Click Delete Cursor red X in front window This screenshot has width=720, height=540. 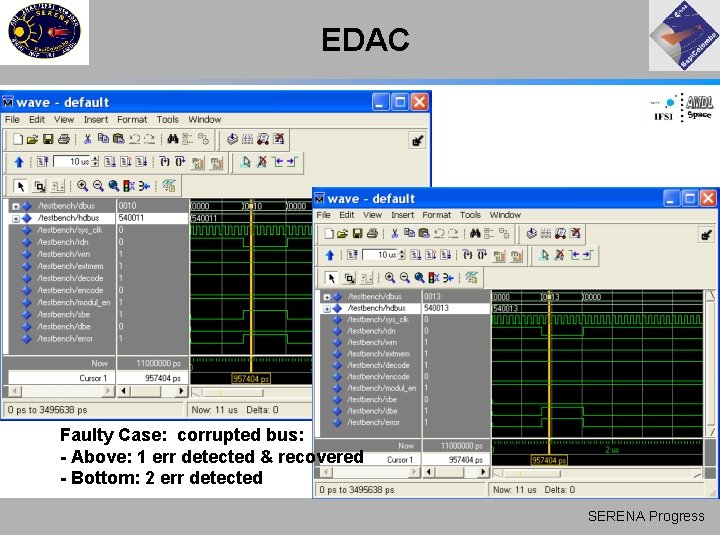coord(559,255)
